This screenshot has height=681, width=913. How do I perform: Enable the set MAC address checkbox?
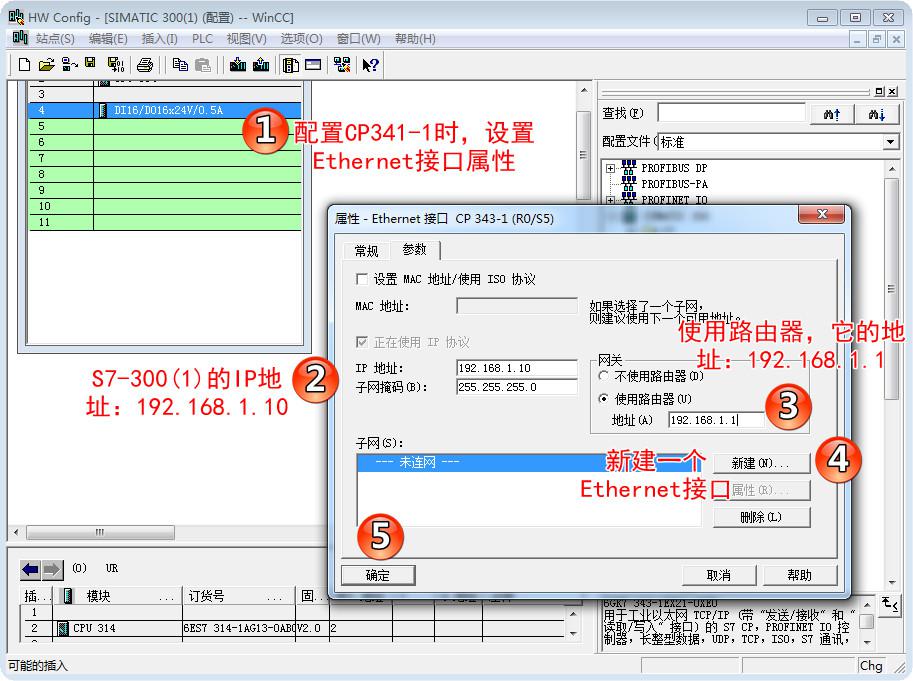point(362,279)
